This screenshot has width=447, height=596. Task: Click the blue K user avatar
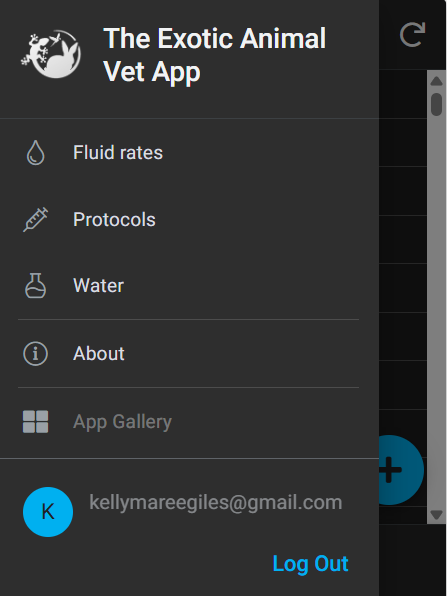click(48, 512)
